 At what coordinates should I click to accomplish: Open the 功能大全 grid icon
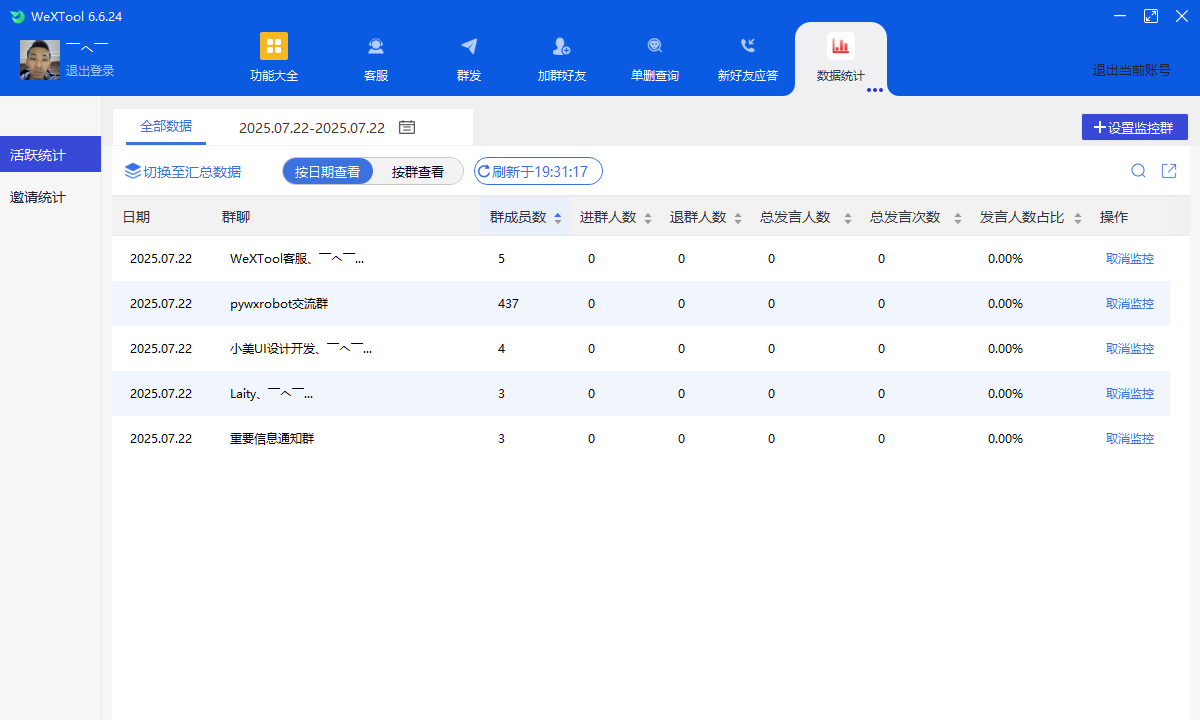click(274, 46)
